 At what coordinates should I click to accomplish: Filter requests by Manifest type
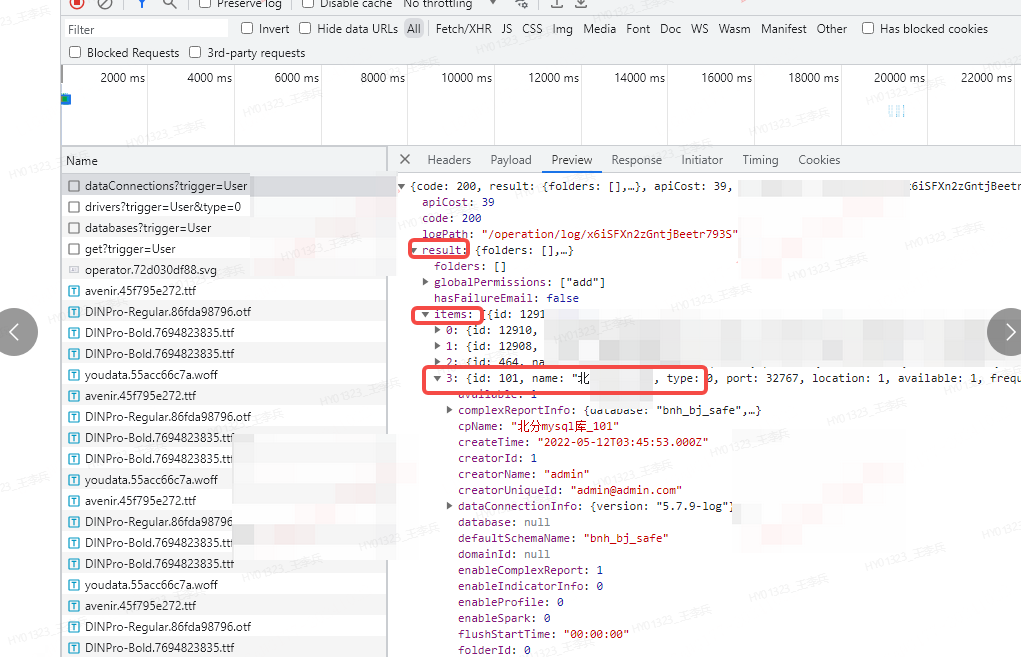pyautogui.click(x=784, y=29)
